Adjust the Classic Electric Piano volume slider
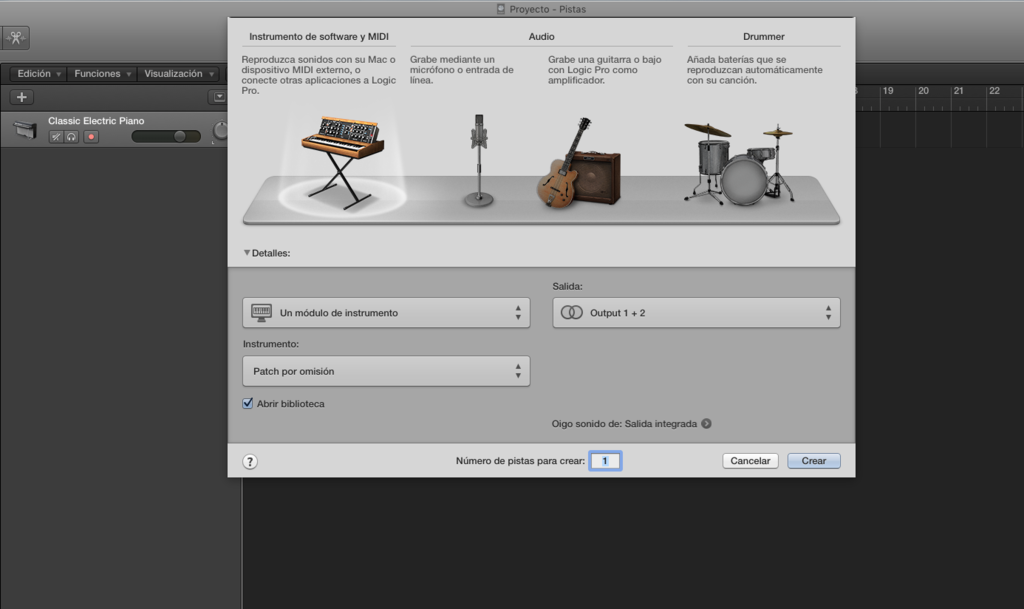The height and width of the screenshot is (609, 1024). [166, 136]
